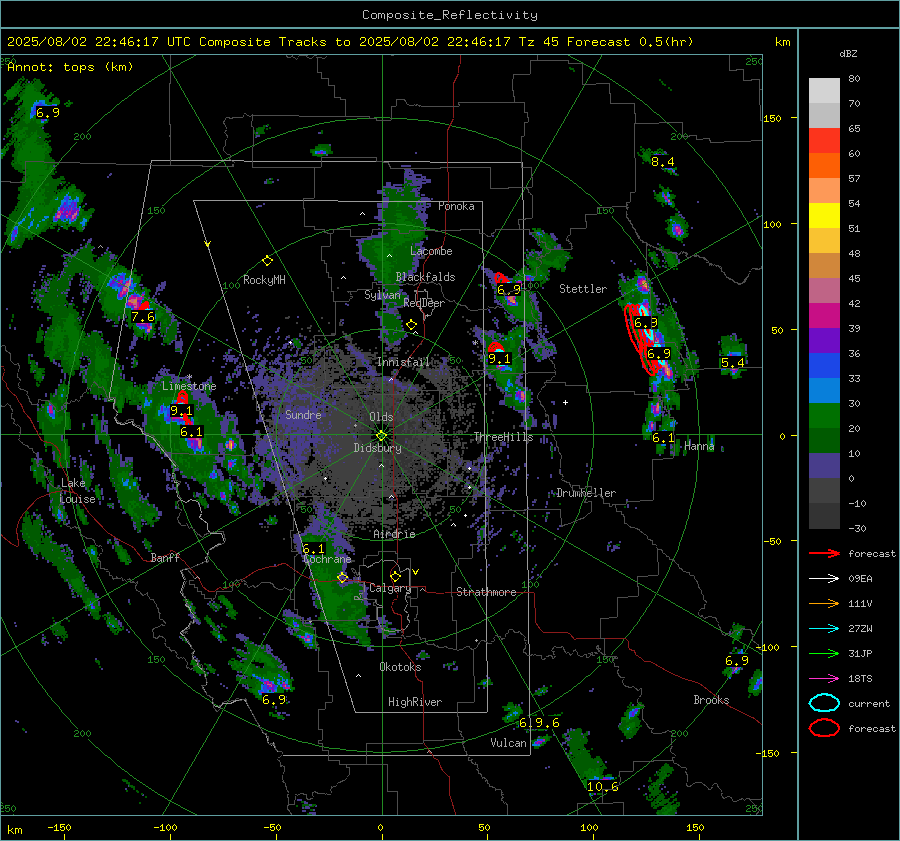Click the yellow diamond marker above Calgary
The image size is (900, 841).
pyautogui.click(x=395, y=576)
